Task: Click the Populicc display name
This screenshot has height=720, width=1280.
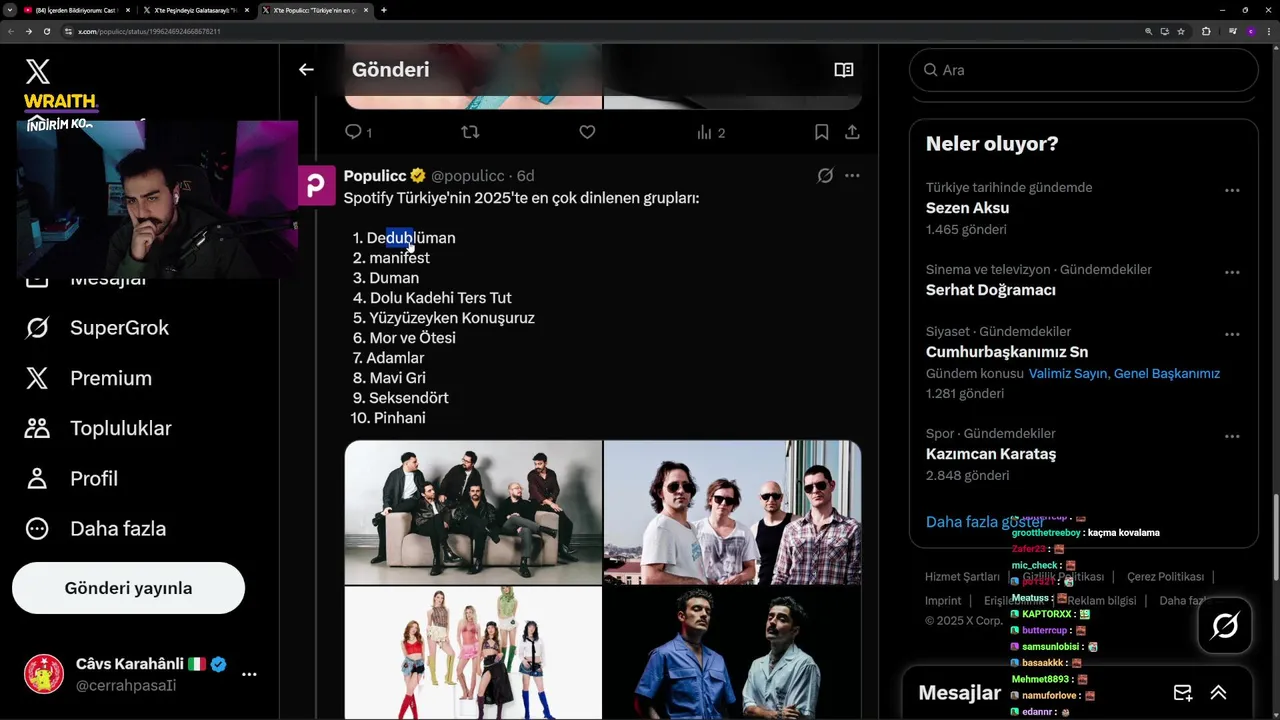Action: 375,176
